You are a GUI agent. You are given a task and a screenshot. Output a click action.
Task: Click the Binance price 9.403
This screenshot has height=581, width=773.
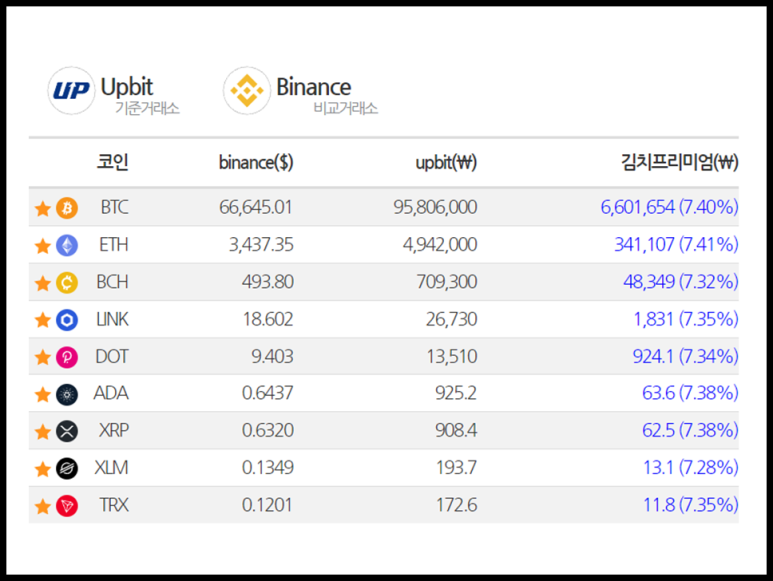coord(272,356)
